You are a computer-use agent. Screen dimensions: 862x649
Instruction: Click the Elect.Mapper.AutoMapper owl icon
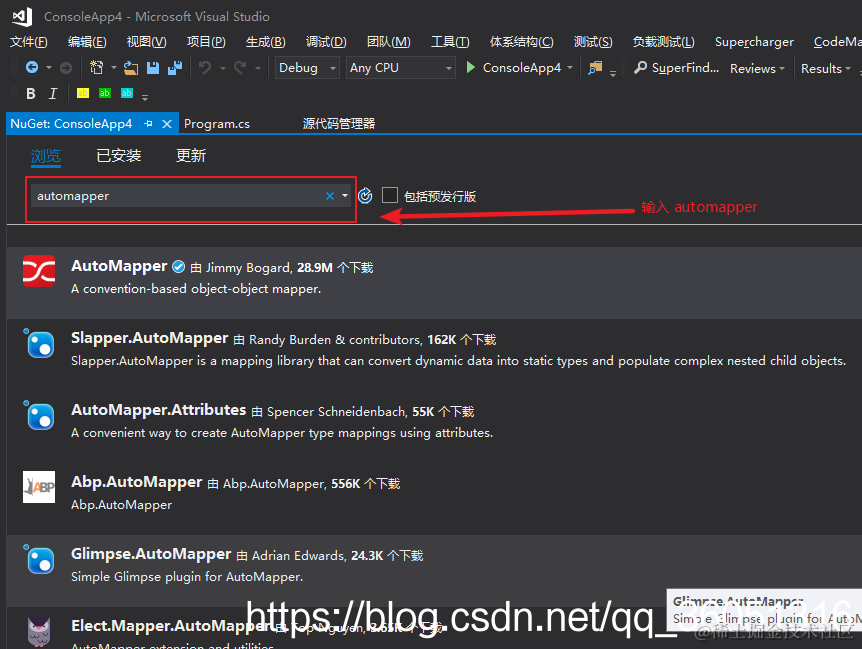[39, 631]
